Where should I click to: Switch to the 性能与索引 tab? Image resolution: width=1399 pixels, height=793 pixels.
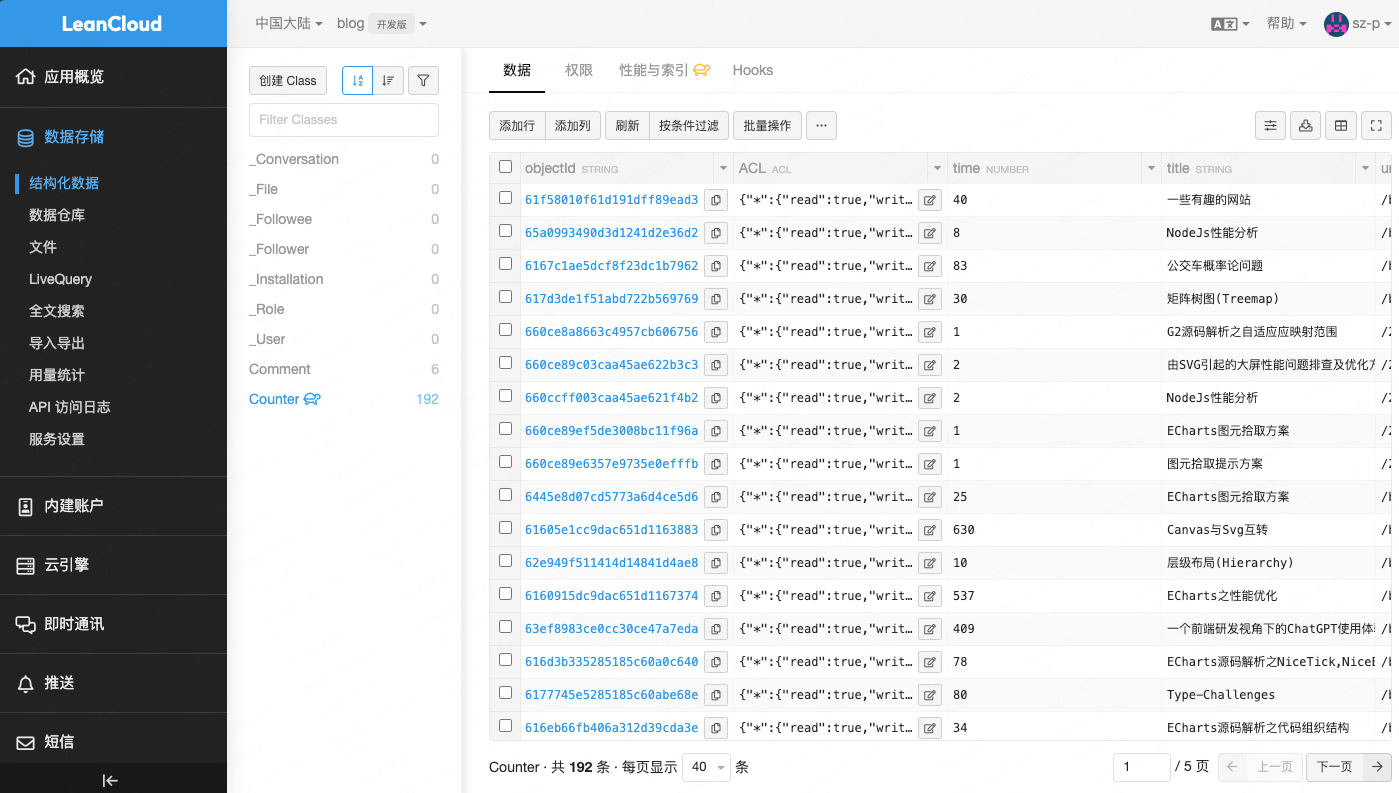[665, 70]
